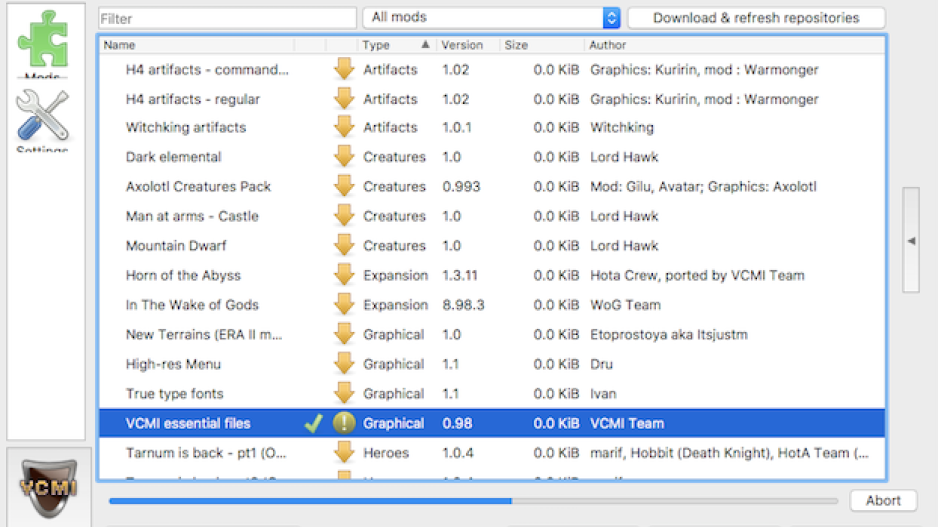Click download arrow for Mountain Dwarf
The height and width of the screenshot is (527, 938).
(x=344, y=246)
